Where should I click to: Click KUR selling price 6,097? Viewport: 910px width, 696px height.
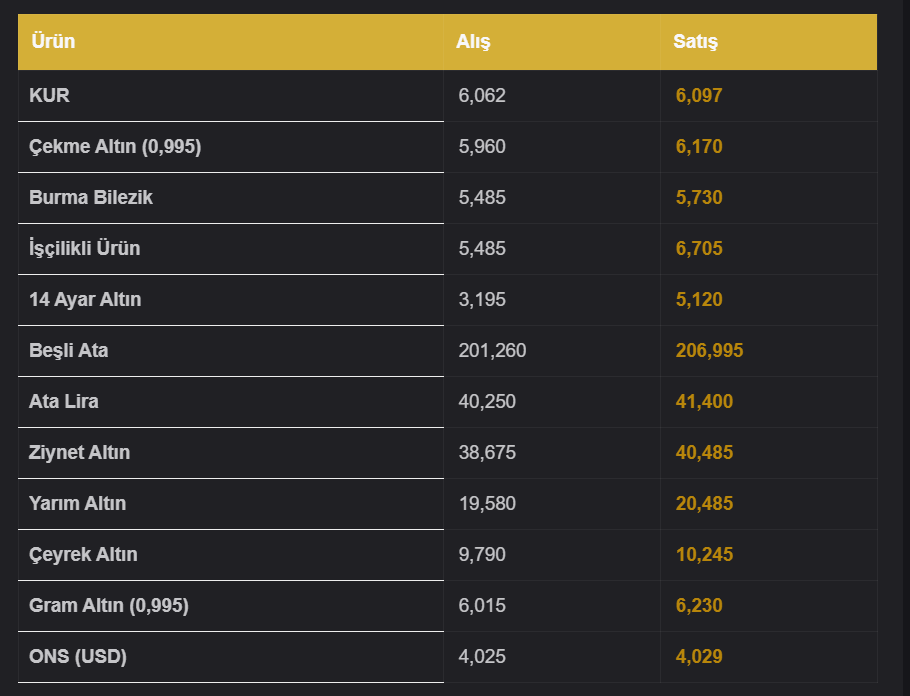click(x=699, y=95)
